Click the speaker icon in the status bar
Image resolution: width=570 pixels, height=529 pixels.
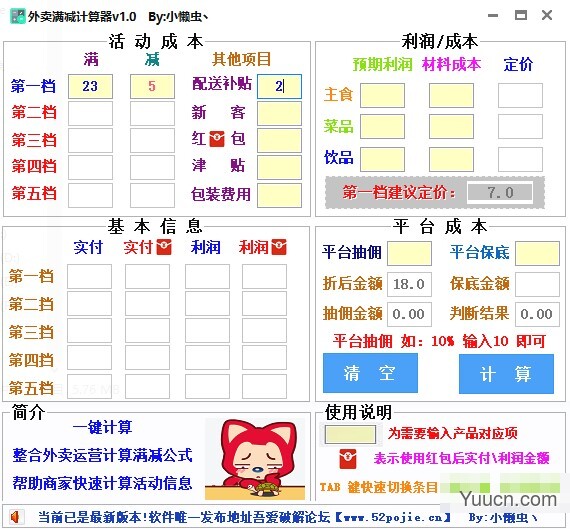(16, 517)
